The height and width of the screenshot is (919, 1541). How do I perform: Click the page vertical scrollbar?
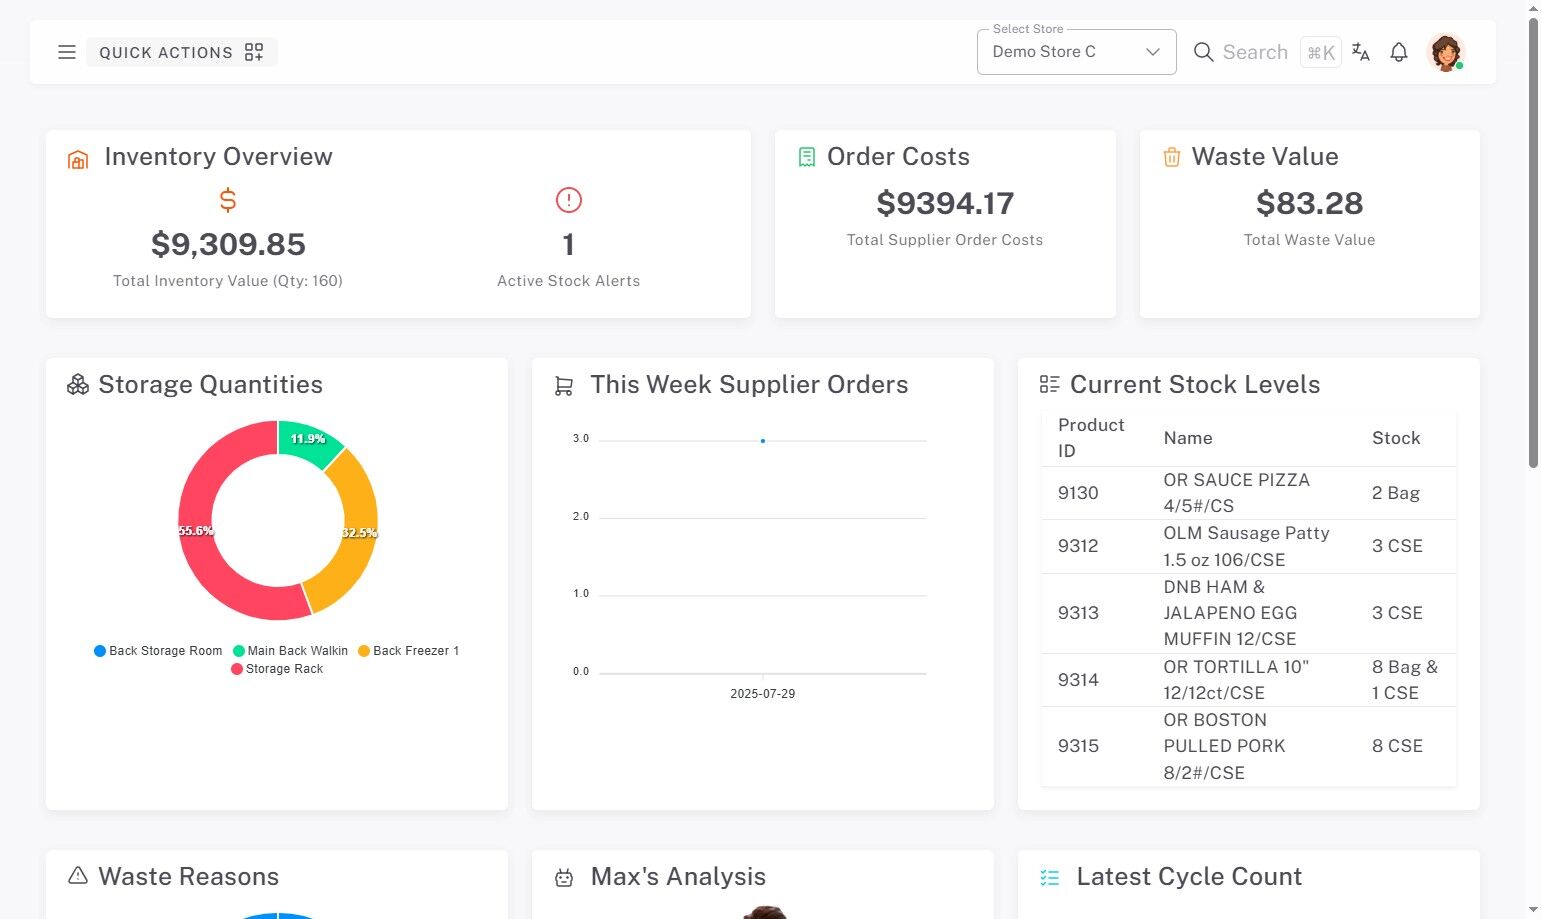[1533, 240]
